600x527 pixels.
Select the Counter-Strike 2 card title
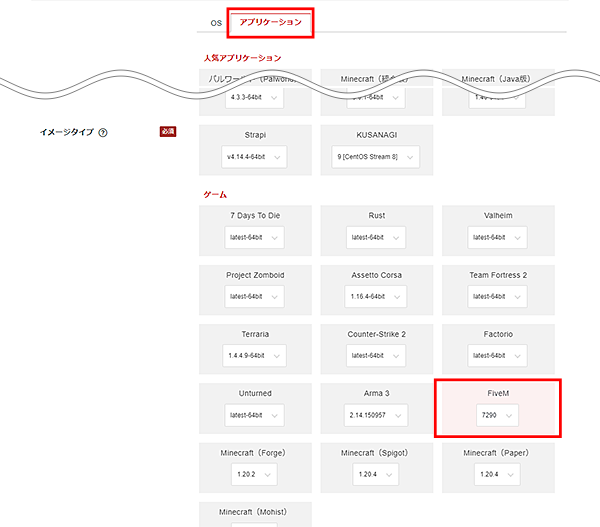377,334
